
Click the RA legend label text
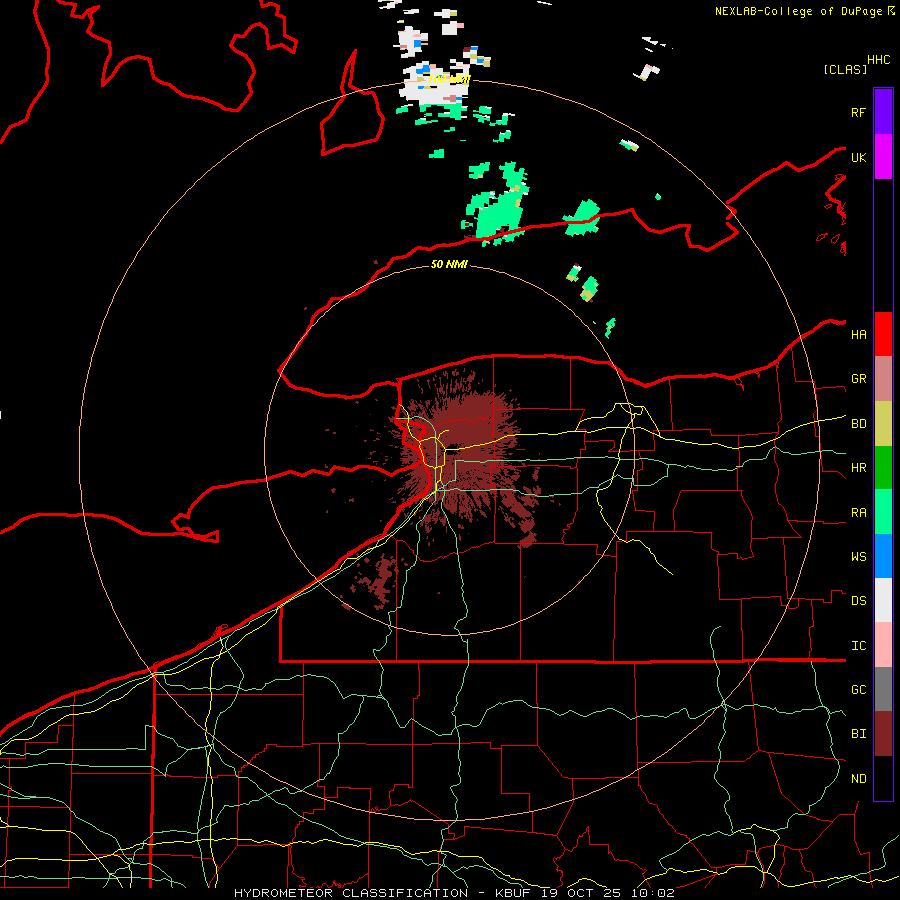coord(858,513)
